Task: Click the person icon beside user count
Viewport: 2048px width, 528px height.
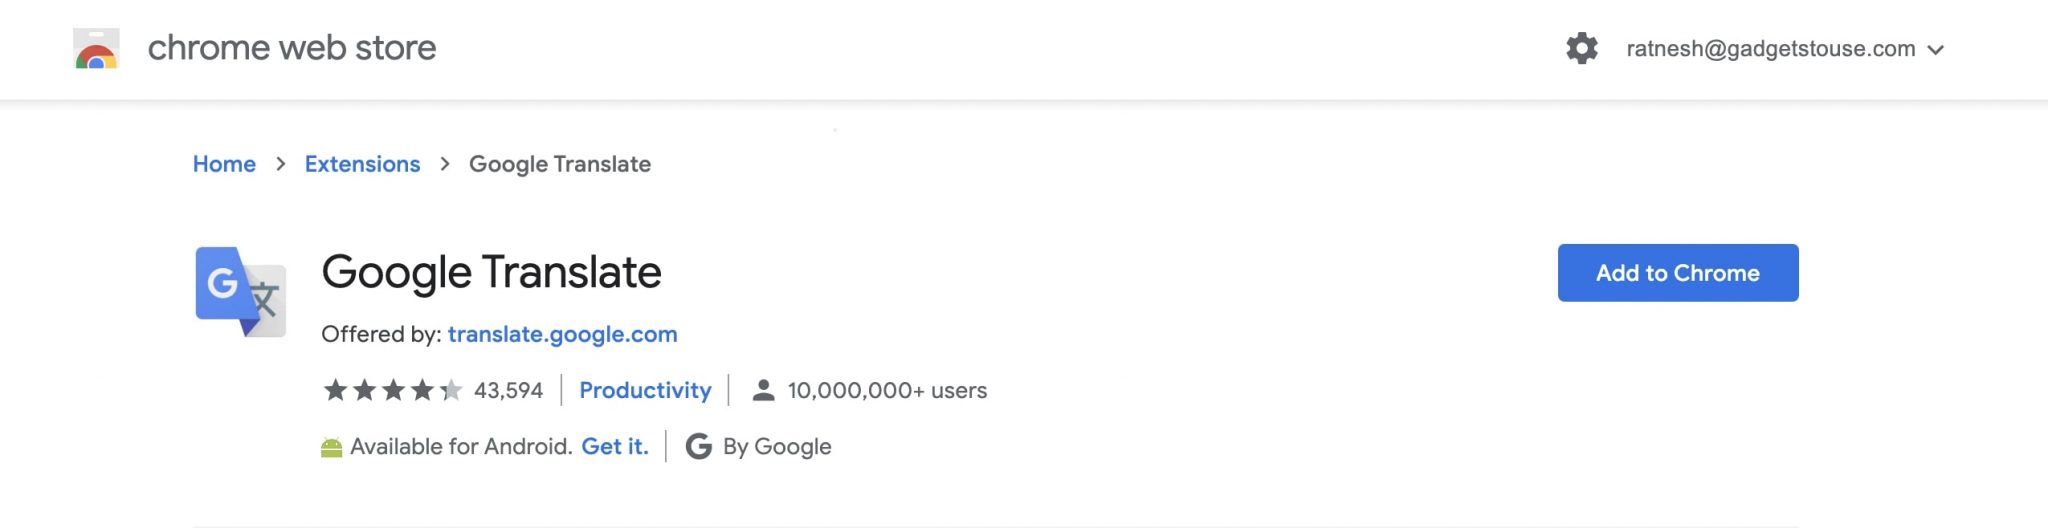Action: [x=763, y=390]
